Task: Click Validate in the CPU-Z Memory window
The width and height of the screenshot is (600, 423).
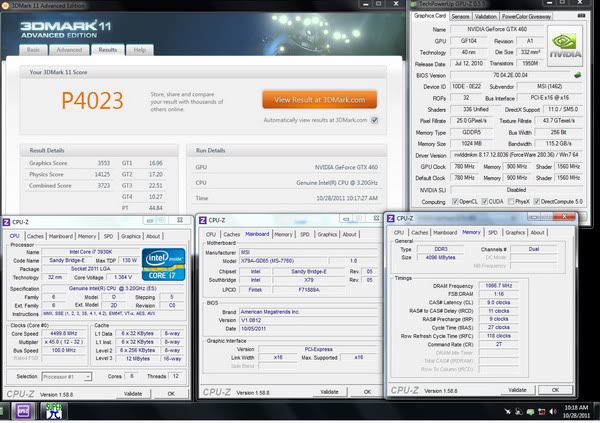Action: coord(517,390)
